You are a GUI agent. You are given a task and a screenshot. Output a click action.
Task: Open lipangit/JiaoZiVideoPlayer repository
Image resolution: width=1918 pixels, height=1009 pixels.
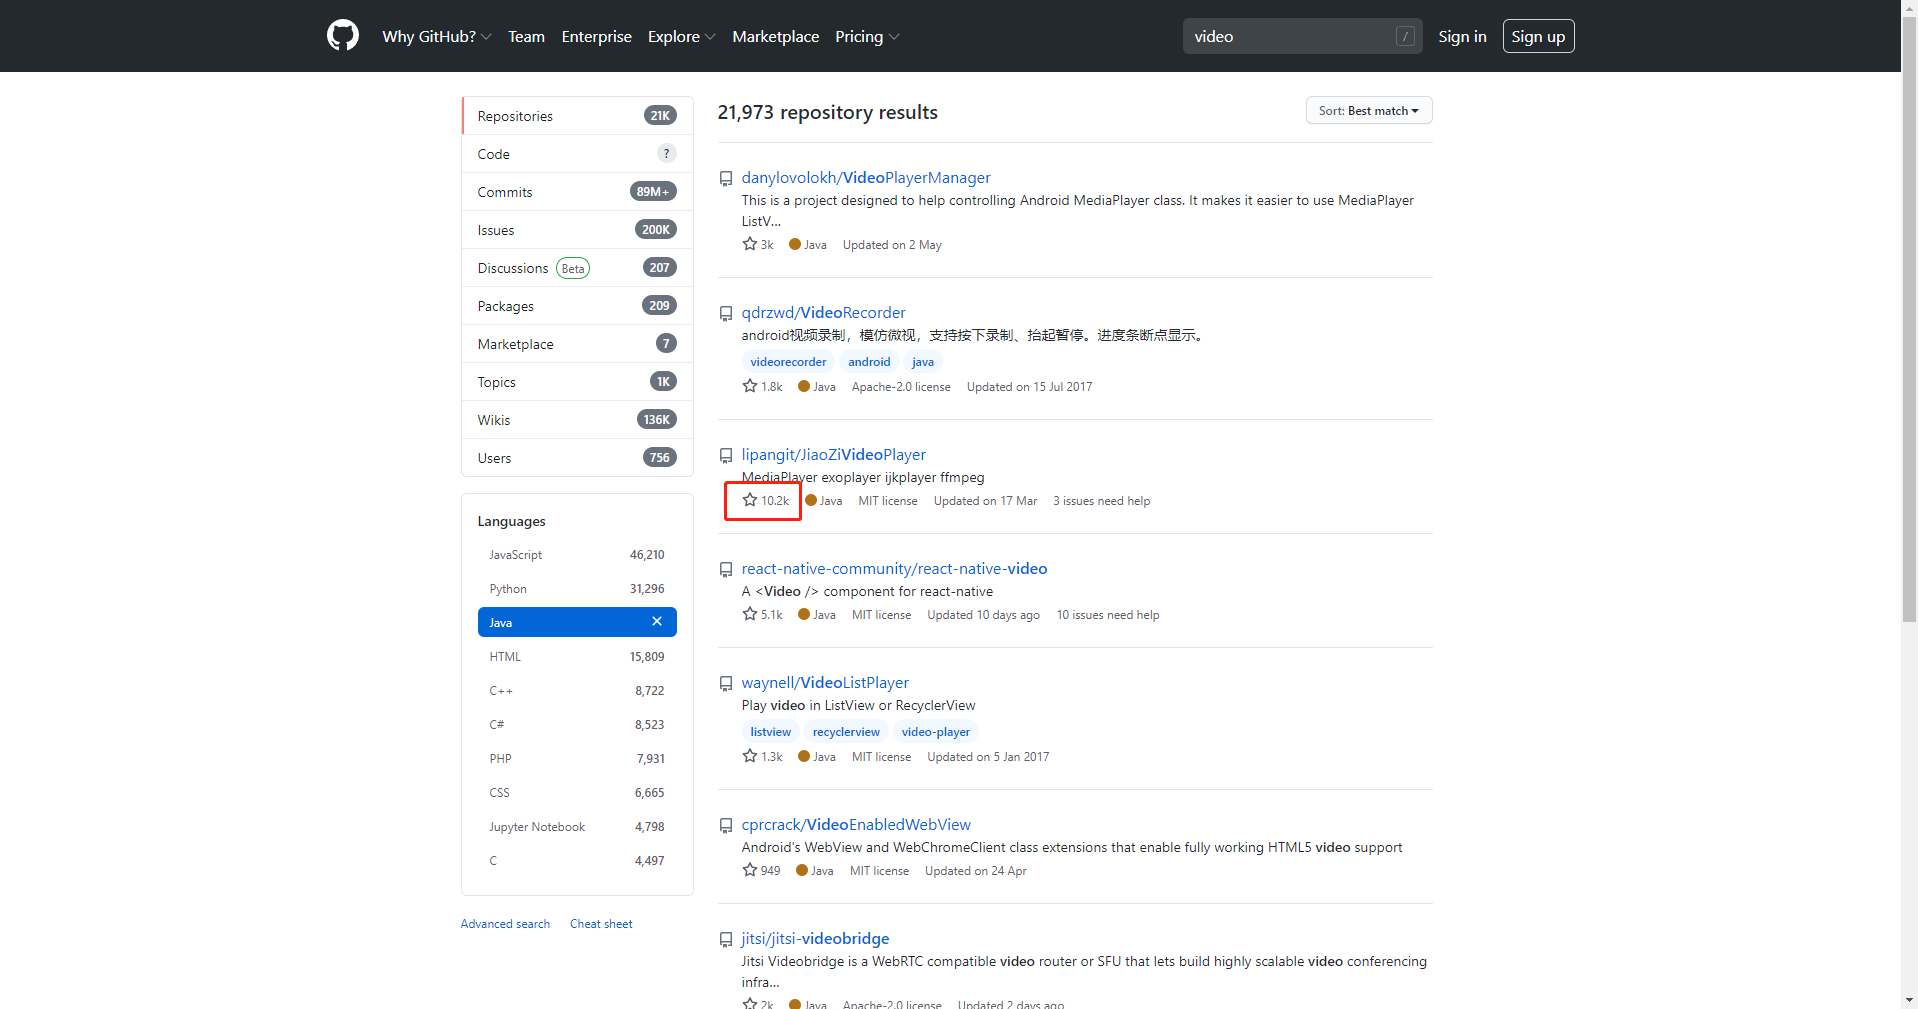point(834,455)
